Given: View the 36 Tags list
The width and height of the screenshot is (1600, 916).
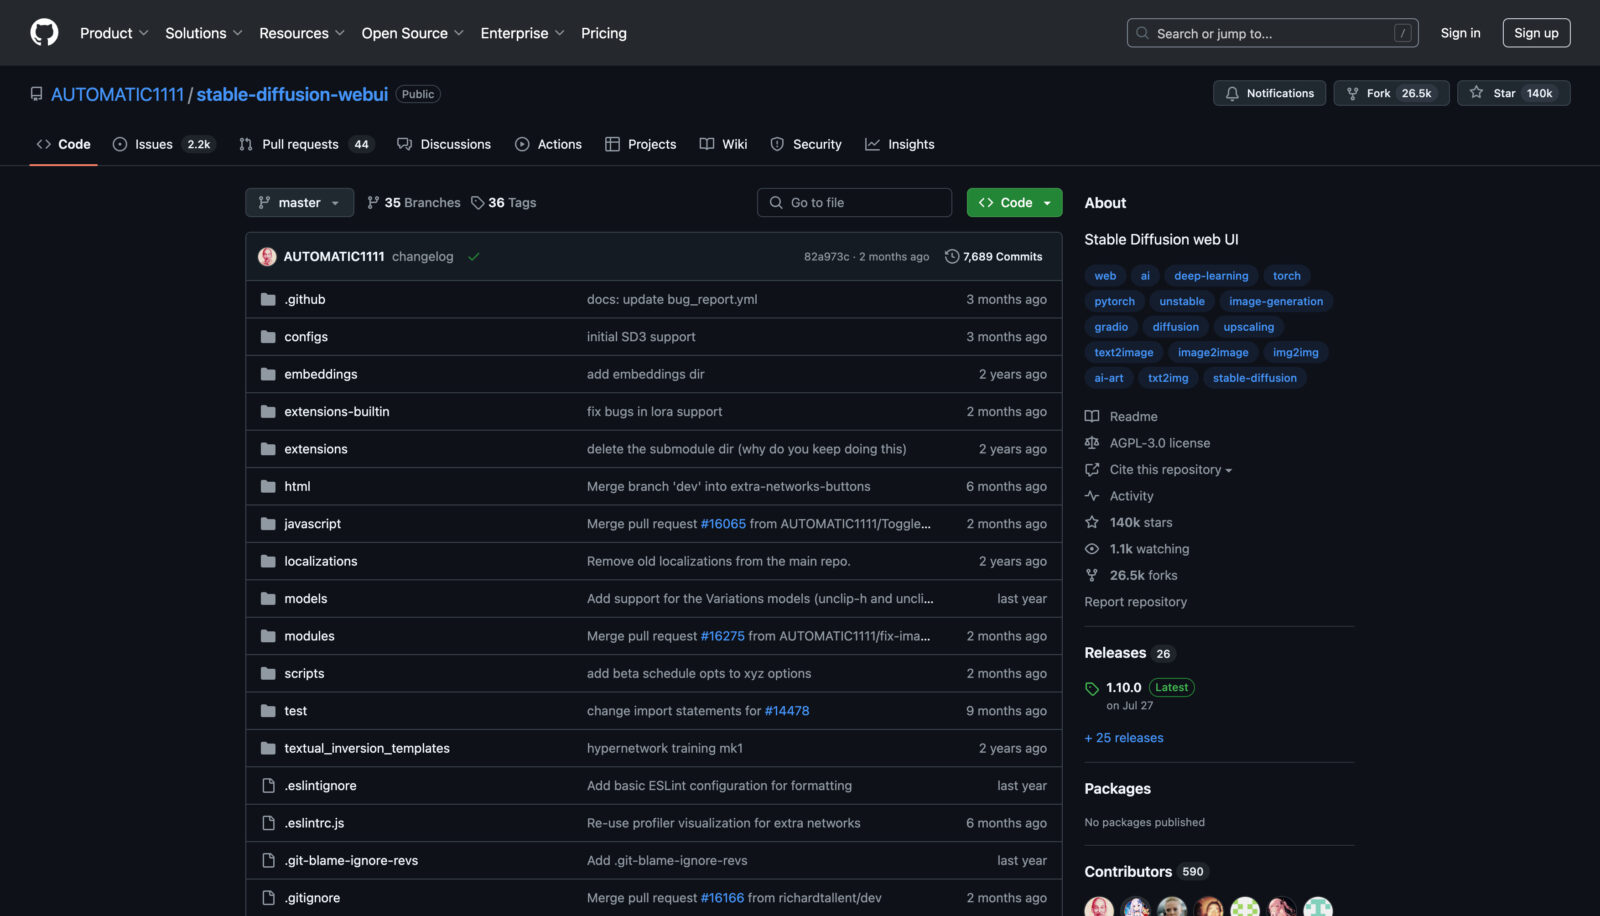Looking at the screenshot, I should (x=504, y=203).
